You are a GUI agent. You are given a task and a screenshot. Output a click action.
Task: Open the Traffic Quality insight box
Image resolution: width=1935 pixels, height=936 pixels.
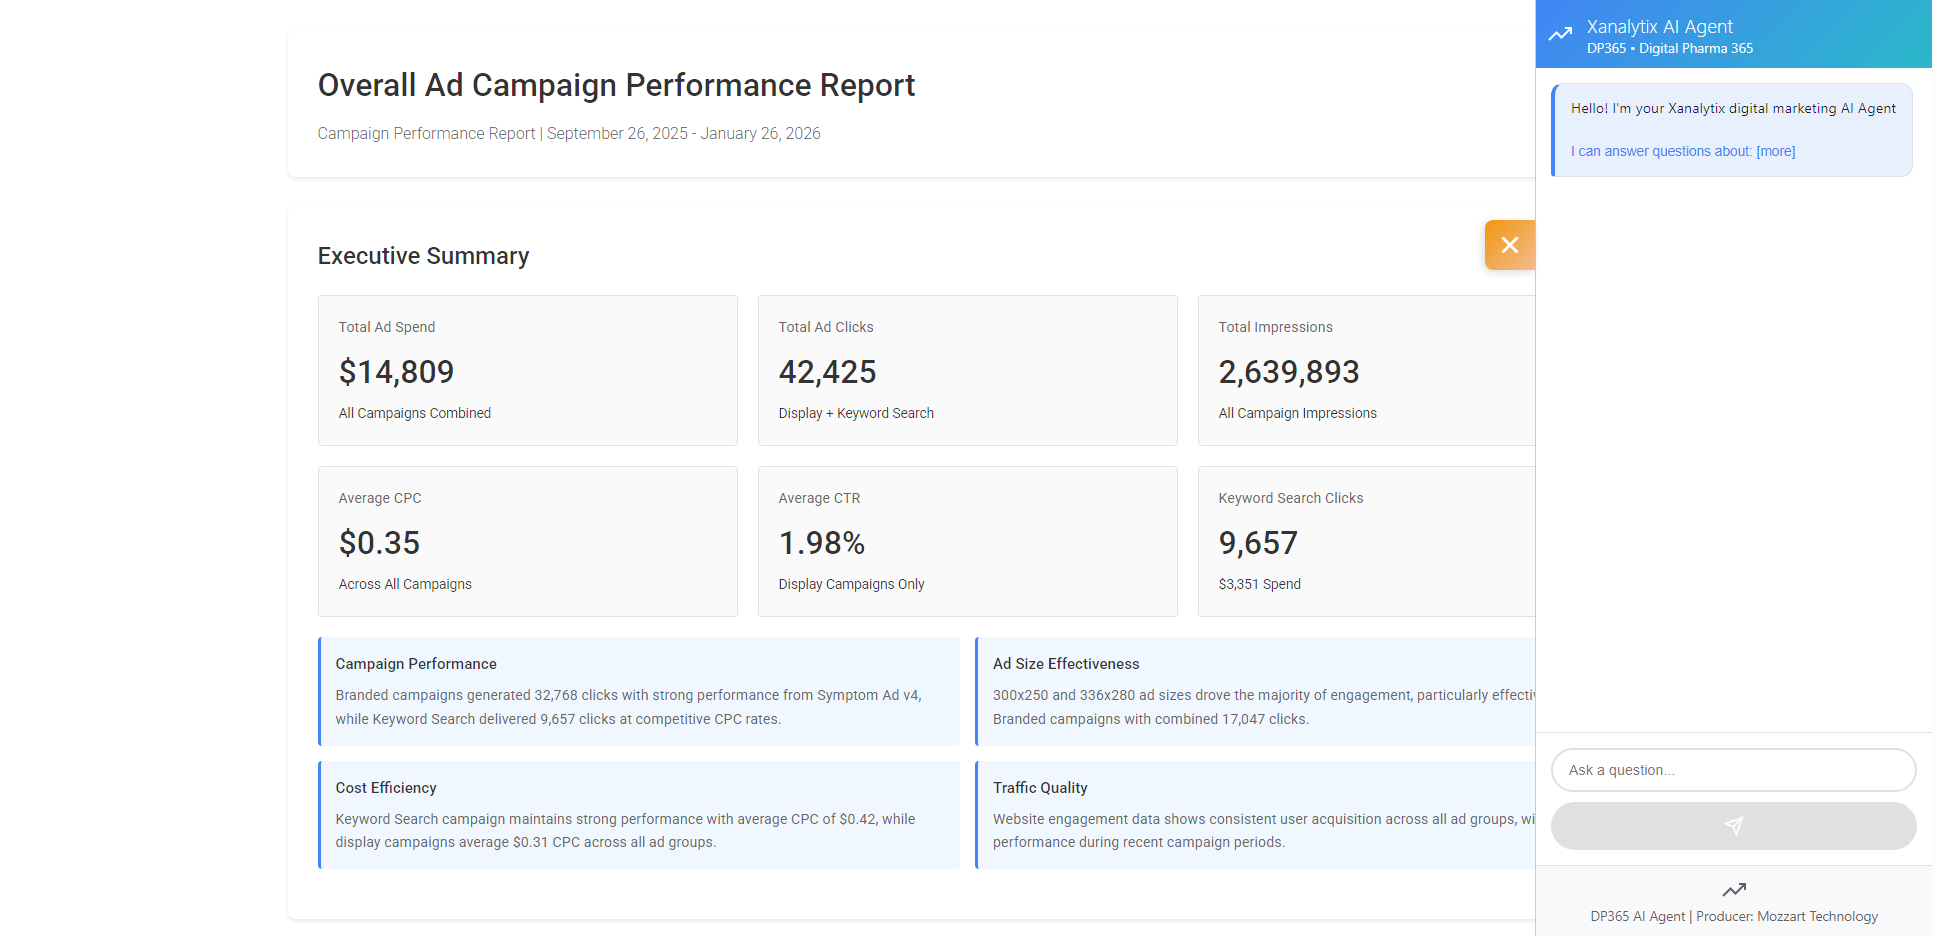coord(1255,815)
